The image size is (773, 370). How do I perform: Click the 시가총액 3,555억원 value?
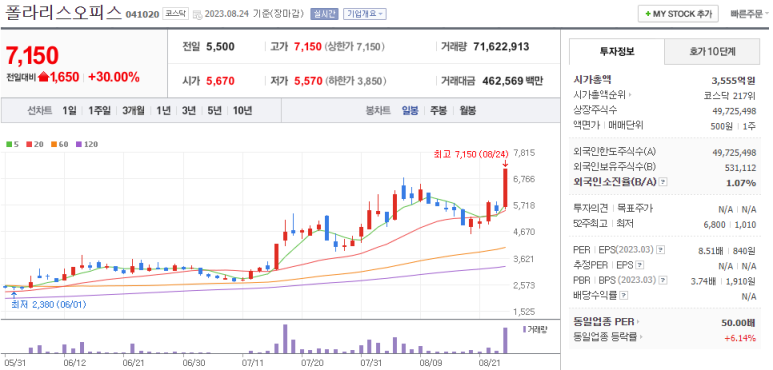[x=734, y=81]
